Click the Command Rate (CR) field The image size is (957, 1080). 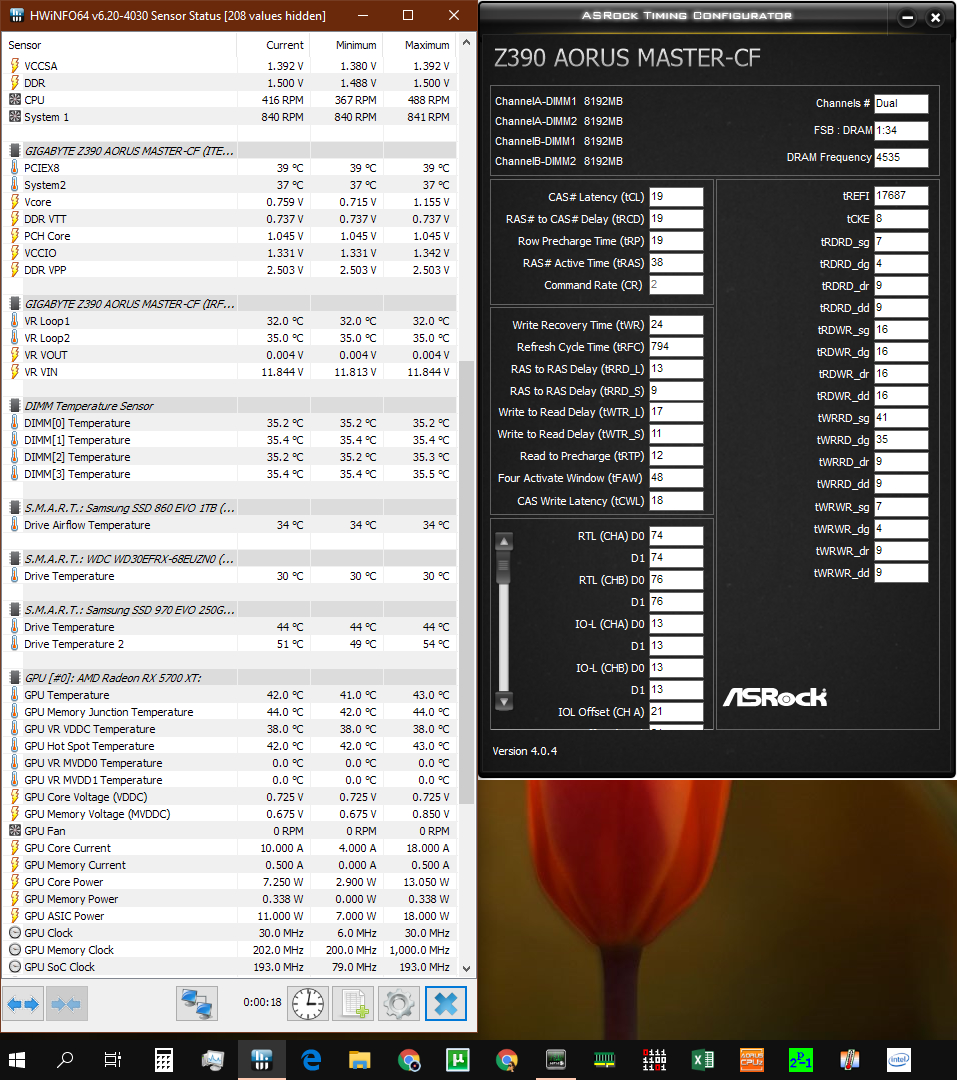[676, 284]
